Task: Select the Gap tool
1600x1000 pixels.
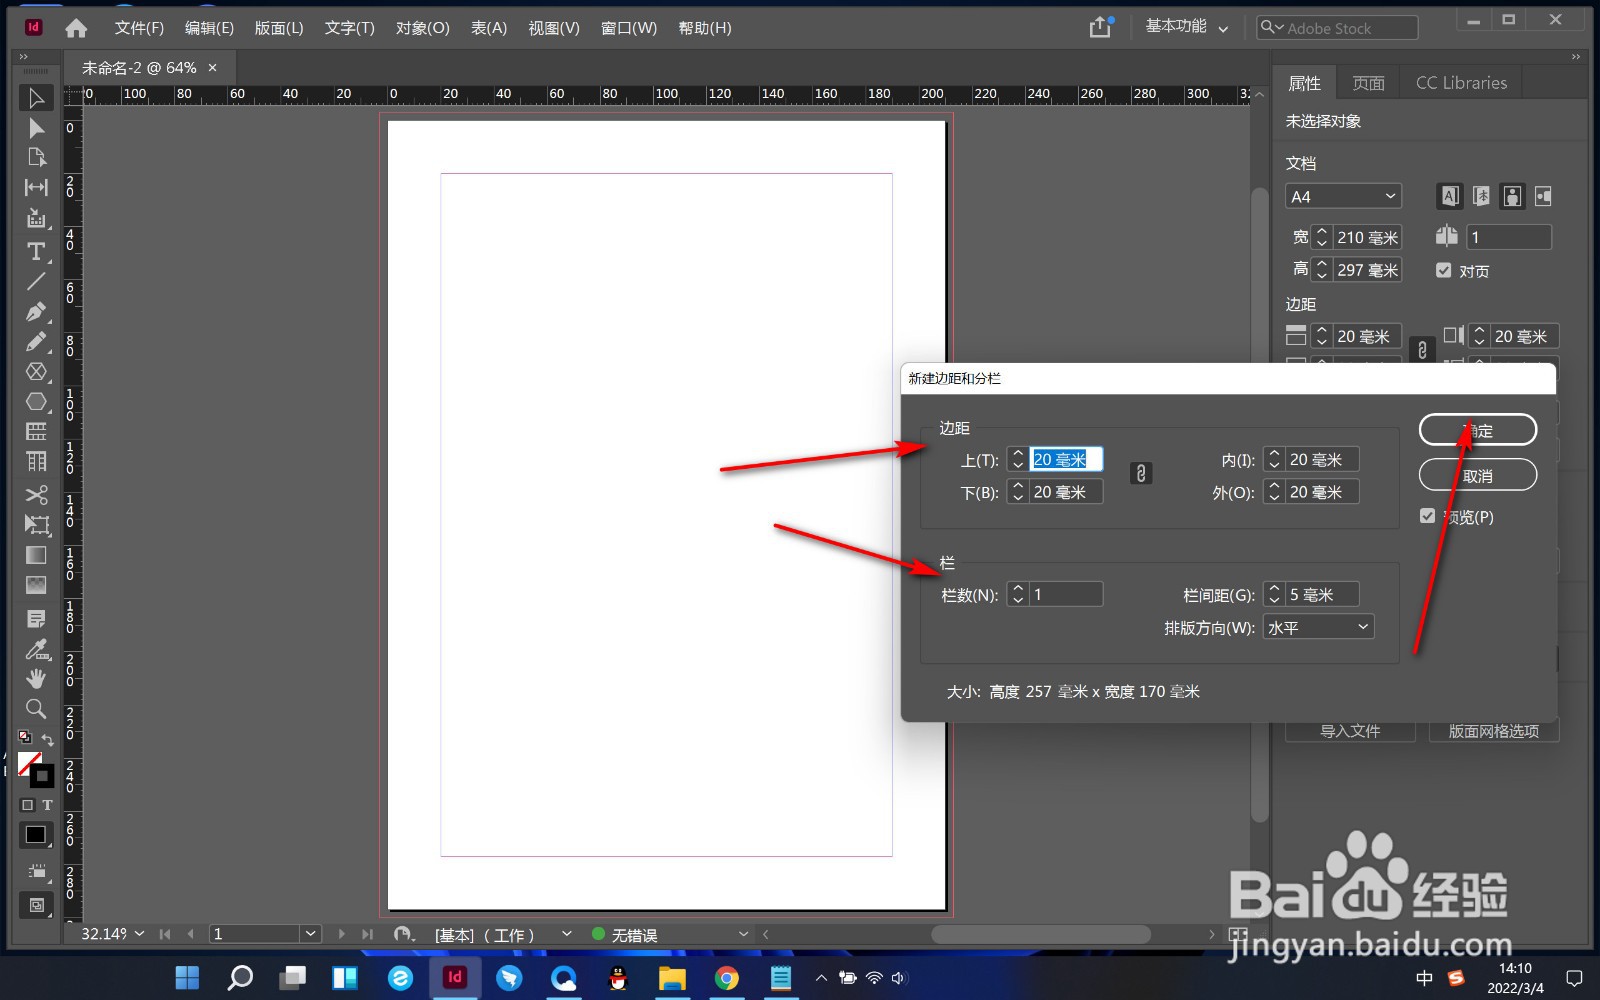Action: [x=36, y=187]
